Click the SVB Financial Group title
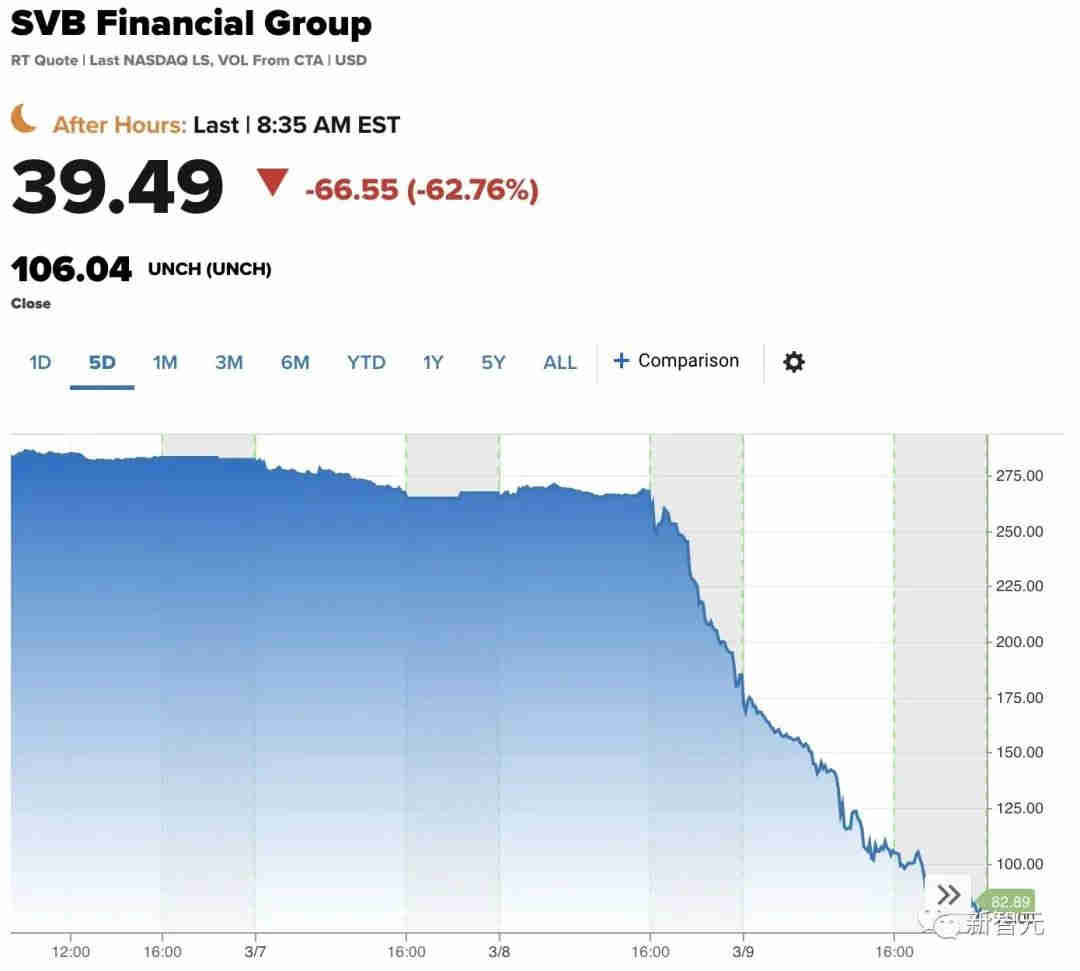 191,24
